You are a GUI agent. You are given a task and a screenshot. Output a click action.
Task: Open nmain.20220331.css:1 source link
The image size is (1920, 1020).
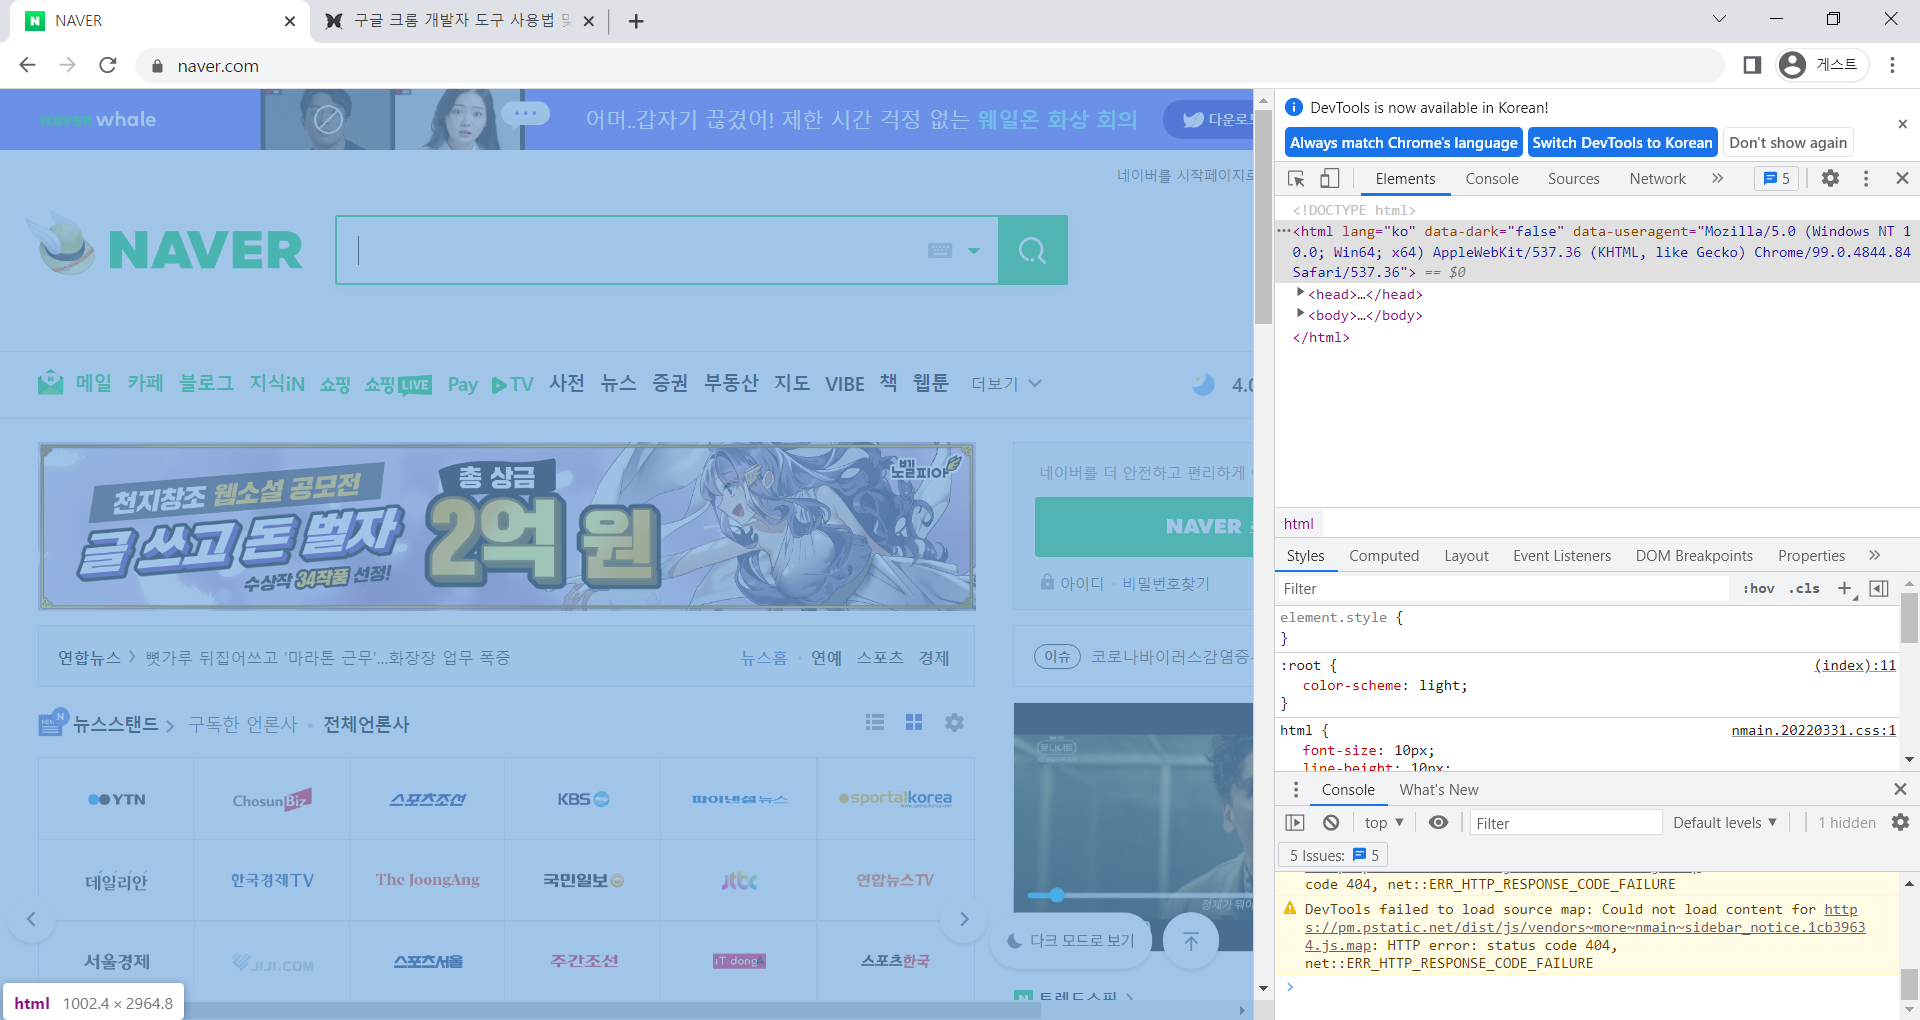pyautogui.click(x=1813, y=730)
